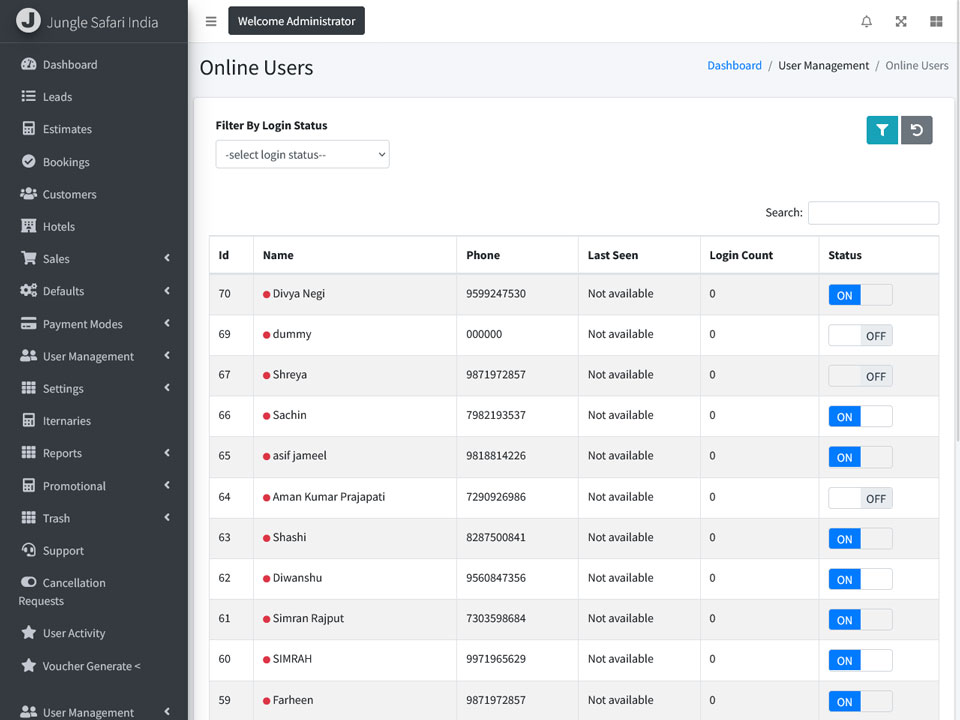Sort table by Login Count header
The width and height of the screenshot is (960, 720).
[x=759, y=255]
